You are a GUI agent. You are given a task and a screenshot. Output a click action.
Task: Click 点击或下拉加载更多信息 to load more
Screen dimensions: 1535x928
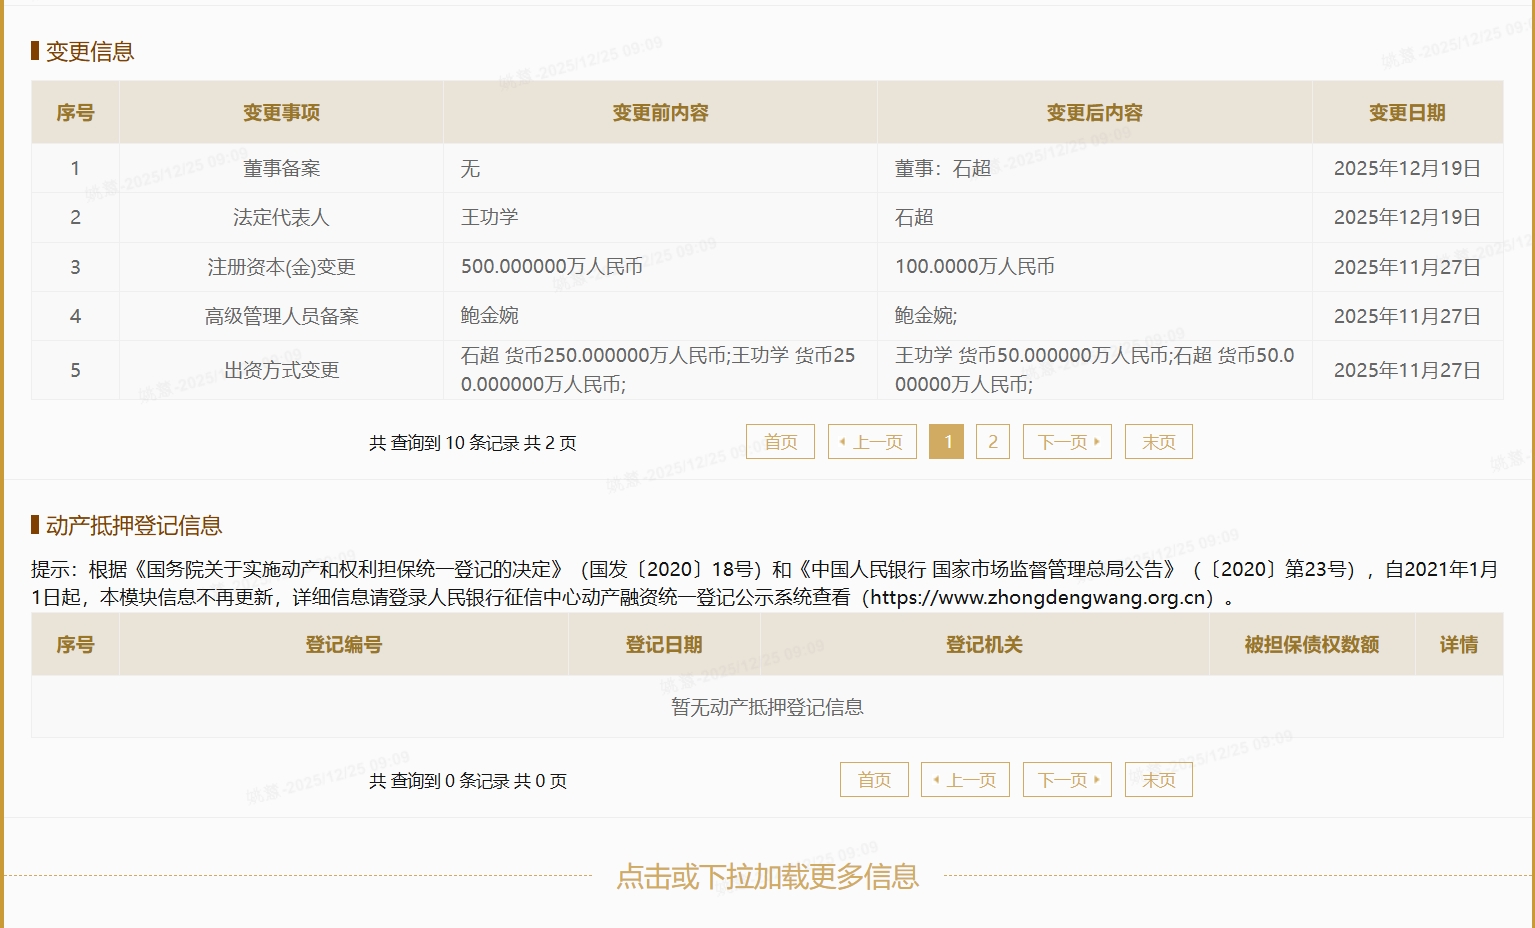767,877
